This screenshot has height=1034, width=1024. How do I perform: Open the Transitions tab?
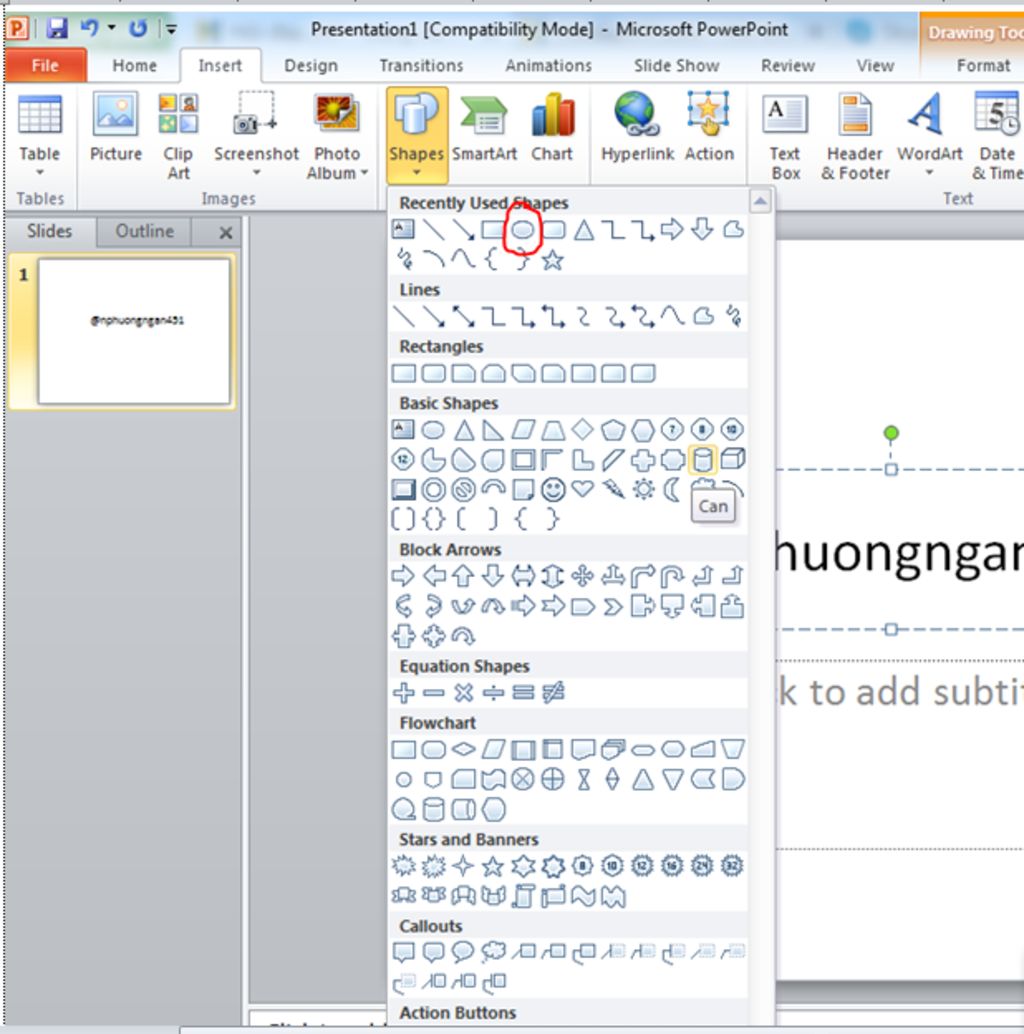(x=421, y=65)
